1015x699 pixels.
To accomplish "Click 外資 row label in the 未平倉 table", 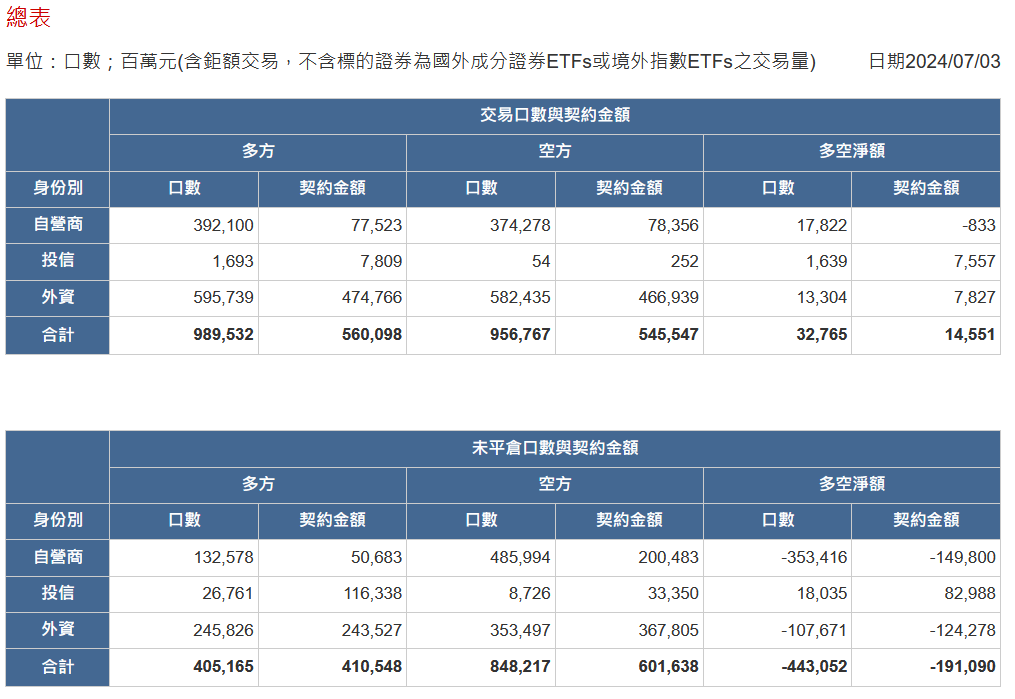I will click(x=58, y=629).
